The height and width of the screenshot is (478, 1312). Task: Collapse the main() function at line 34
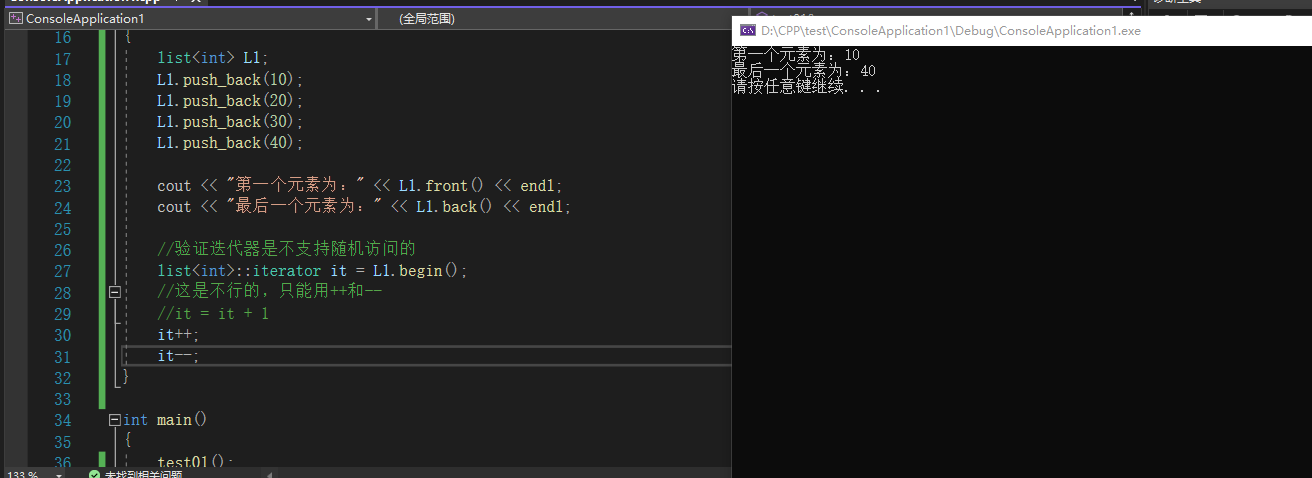coord(114,420)
